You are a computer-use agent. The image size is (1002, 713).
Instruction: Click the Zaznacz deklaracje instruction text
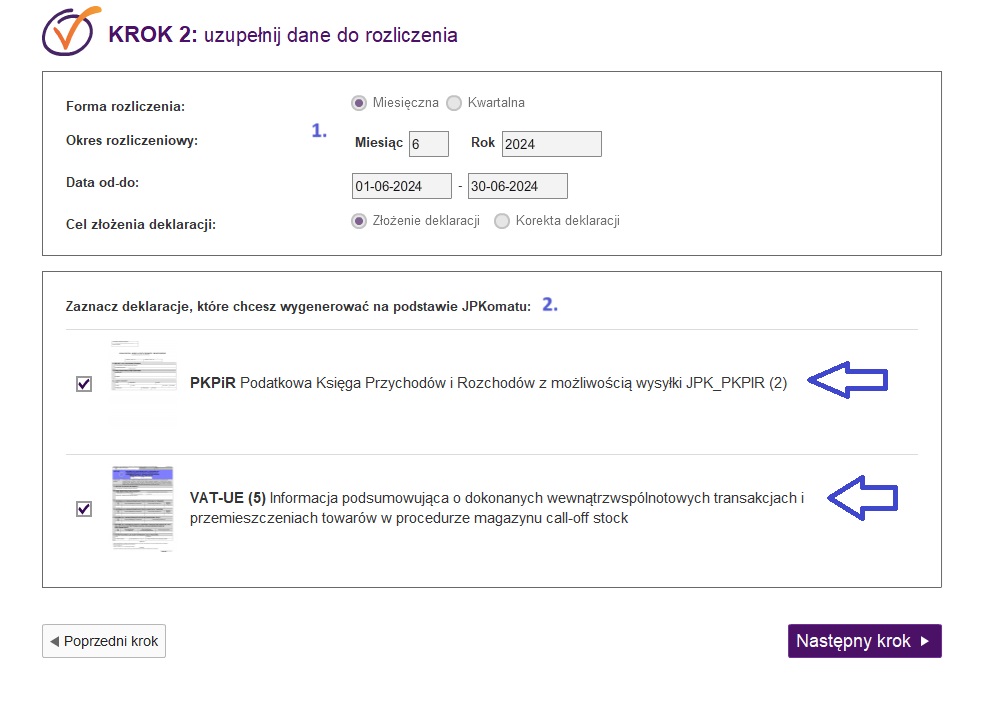pos(298,307)
